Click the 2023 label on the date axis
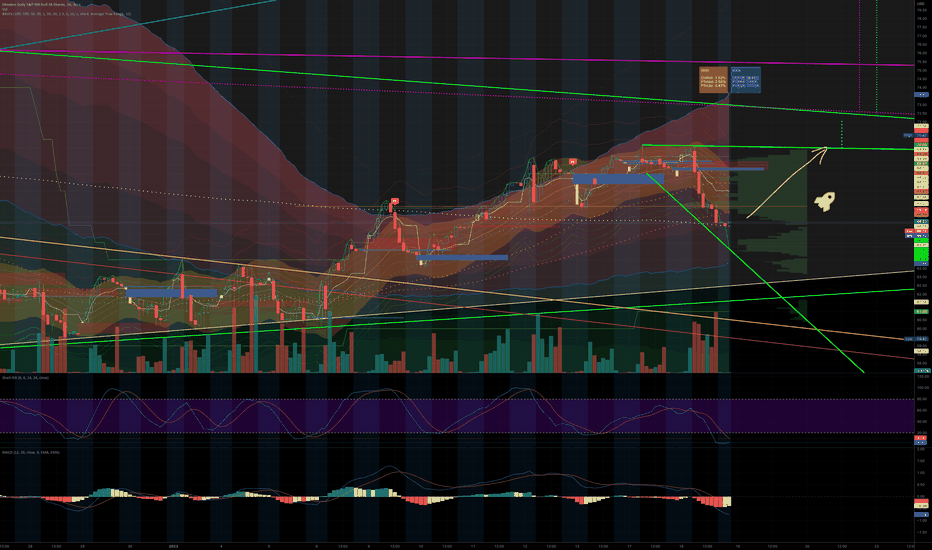The image size is (932, 550). point(173,545)
